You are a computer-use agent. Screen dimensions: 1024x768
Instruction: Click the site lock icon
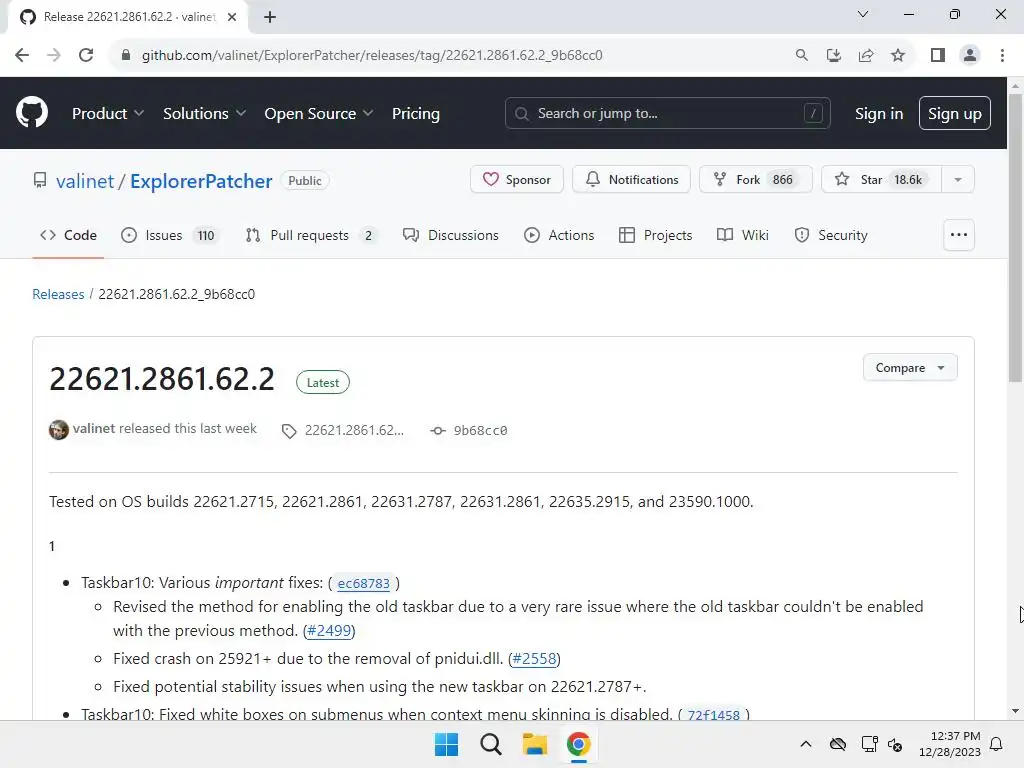[125, 55]
